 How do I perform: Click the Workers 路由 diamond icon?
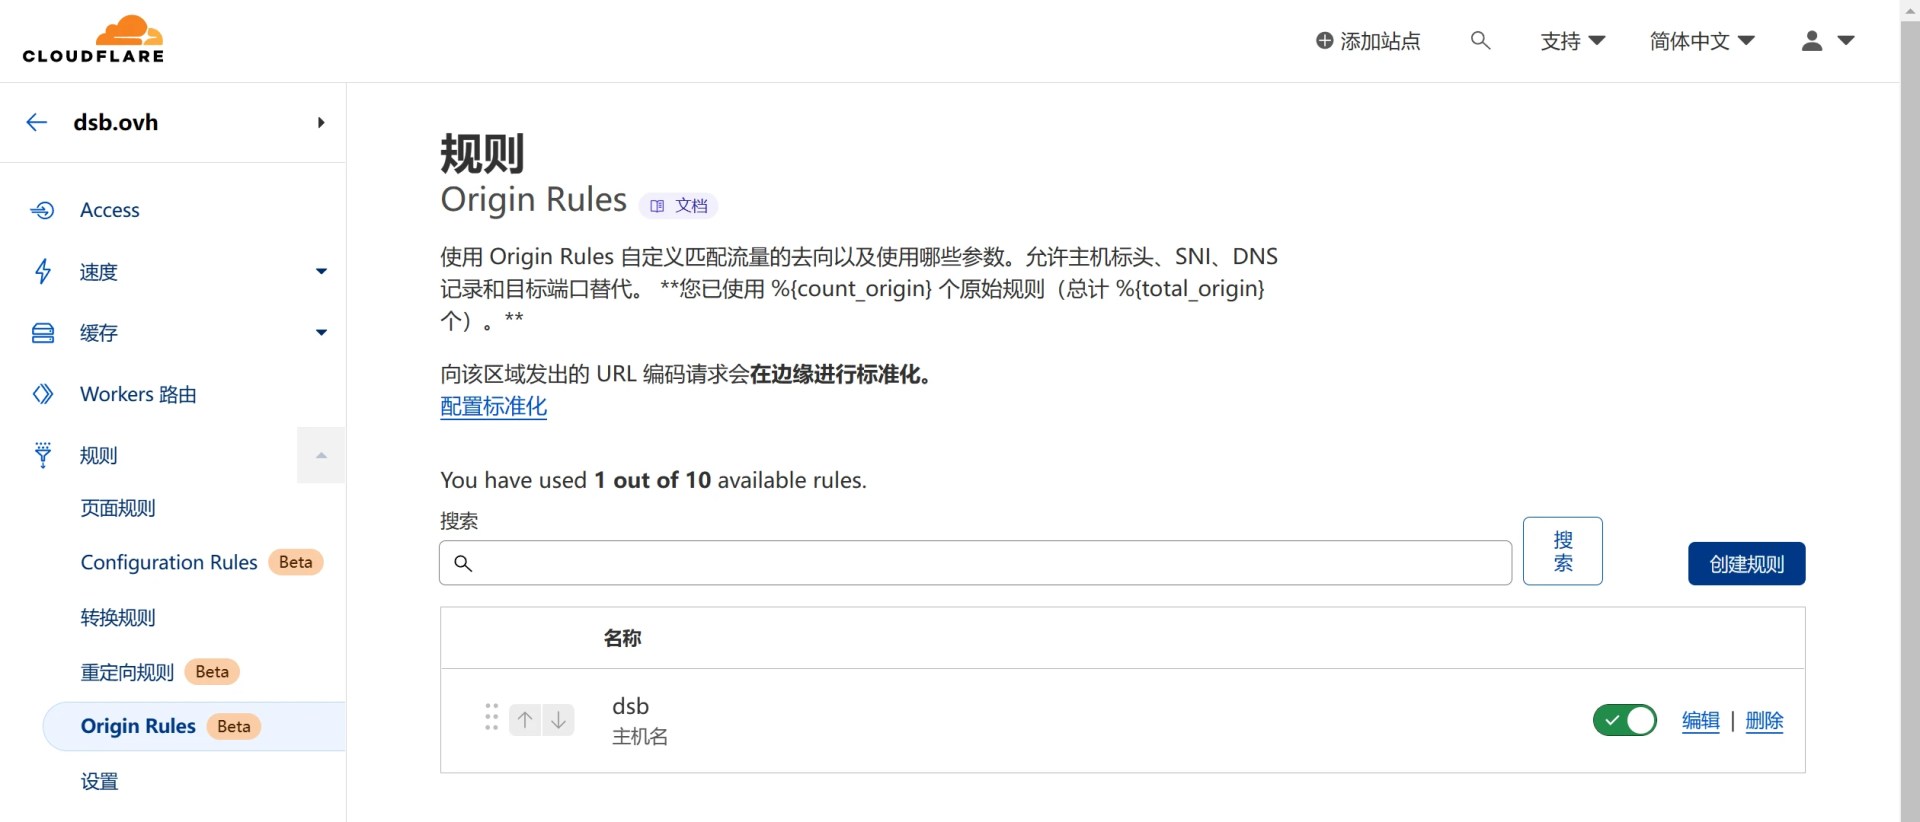[x=43, y=394]
